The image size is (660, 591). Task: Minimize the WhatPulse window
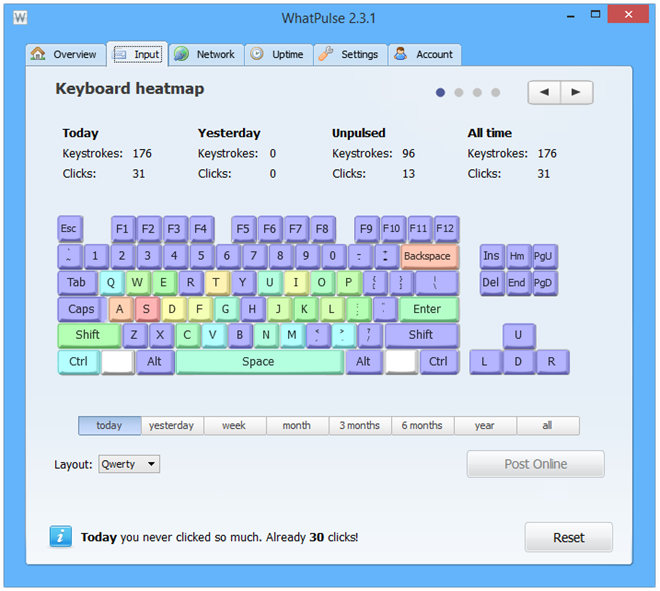tap(571, 15)
